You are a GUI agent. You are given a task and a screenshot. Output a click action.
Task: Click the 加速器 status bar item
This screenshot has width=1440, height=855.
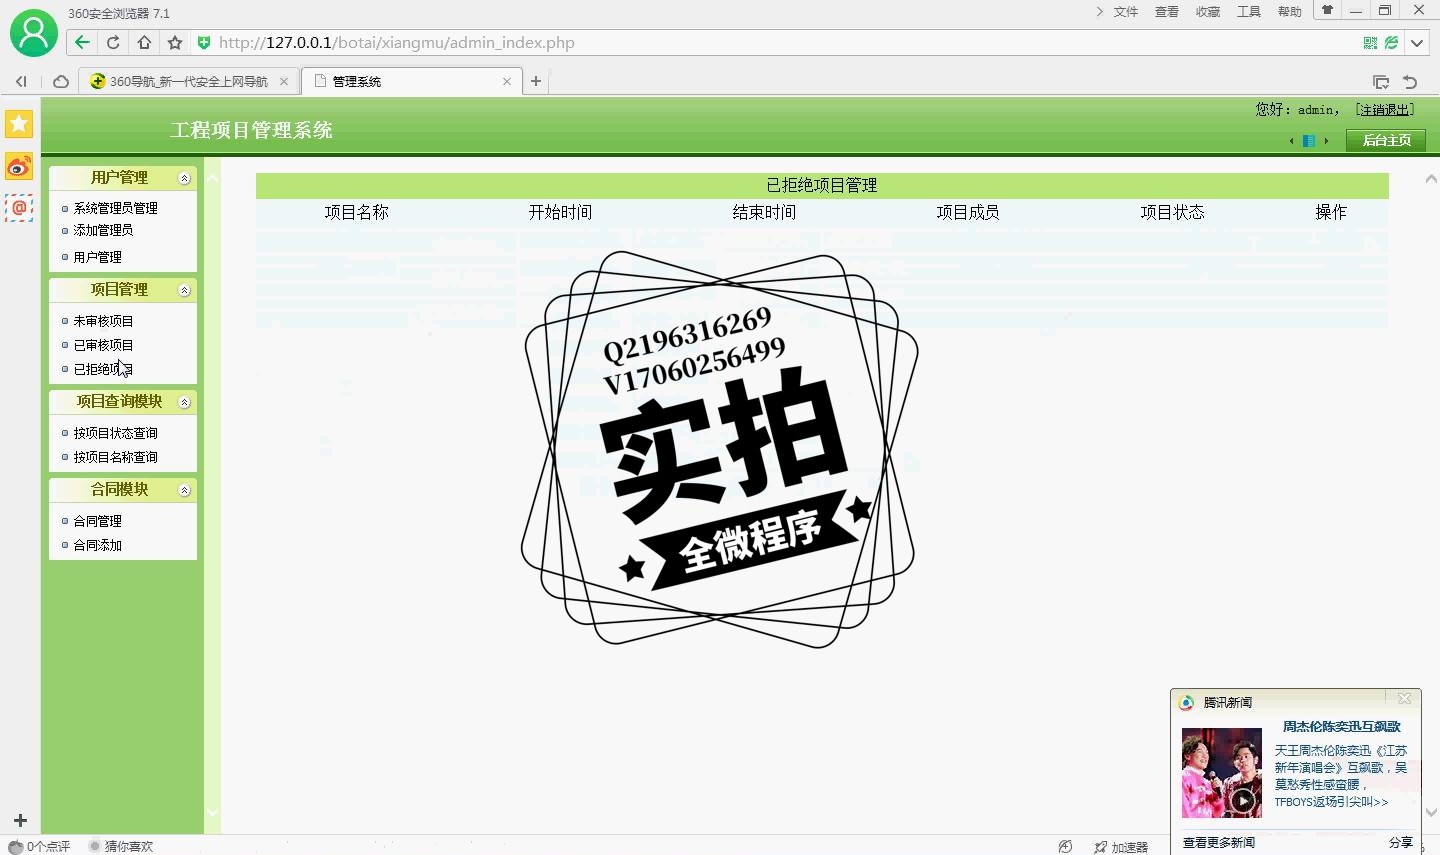click(x=1121, y=847)
